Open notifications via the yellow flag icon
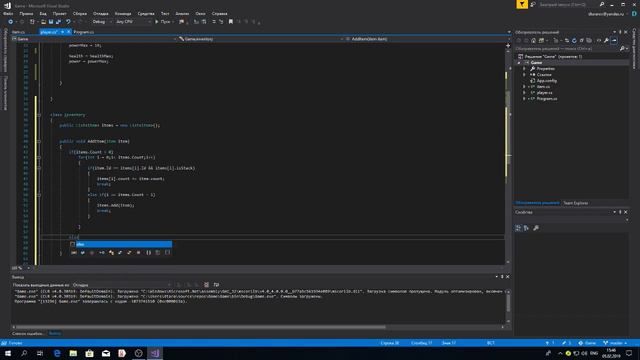The height and width of the screenshot is (360, 640). 522,4
